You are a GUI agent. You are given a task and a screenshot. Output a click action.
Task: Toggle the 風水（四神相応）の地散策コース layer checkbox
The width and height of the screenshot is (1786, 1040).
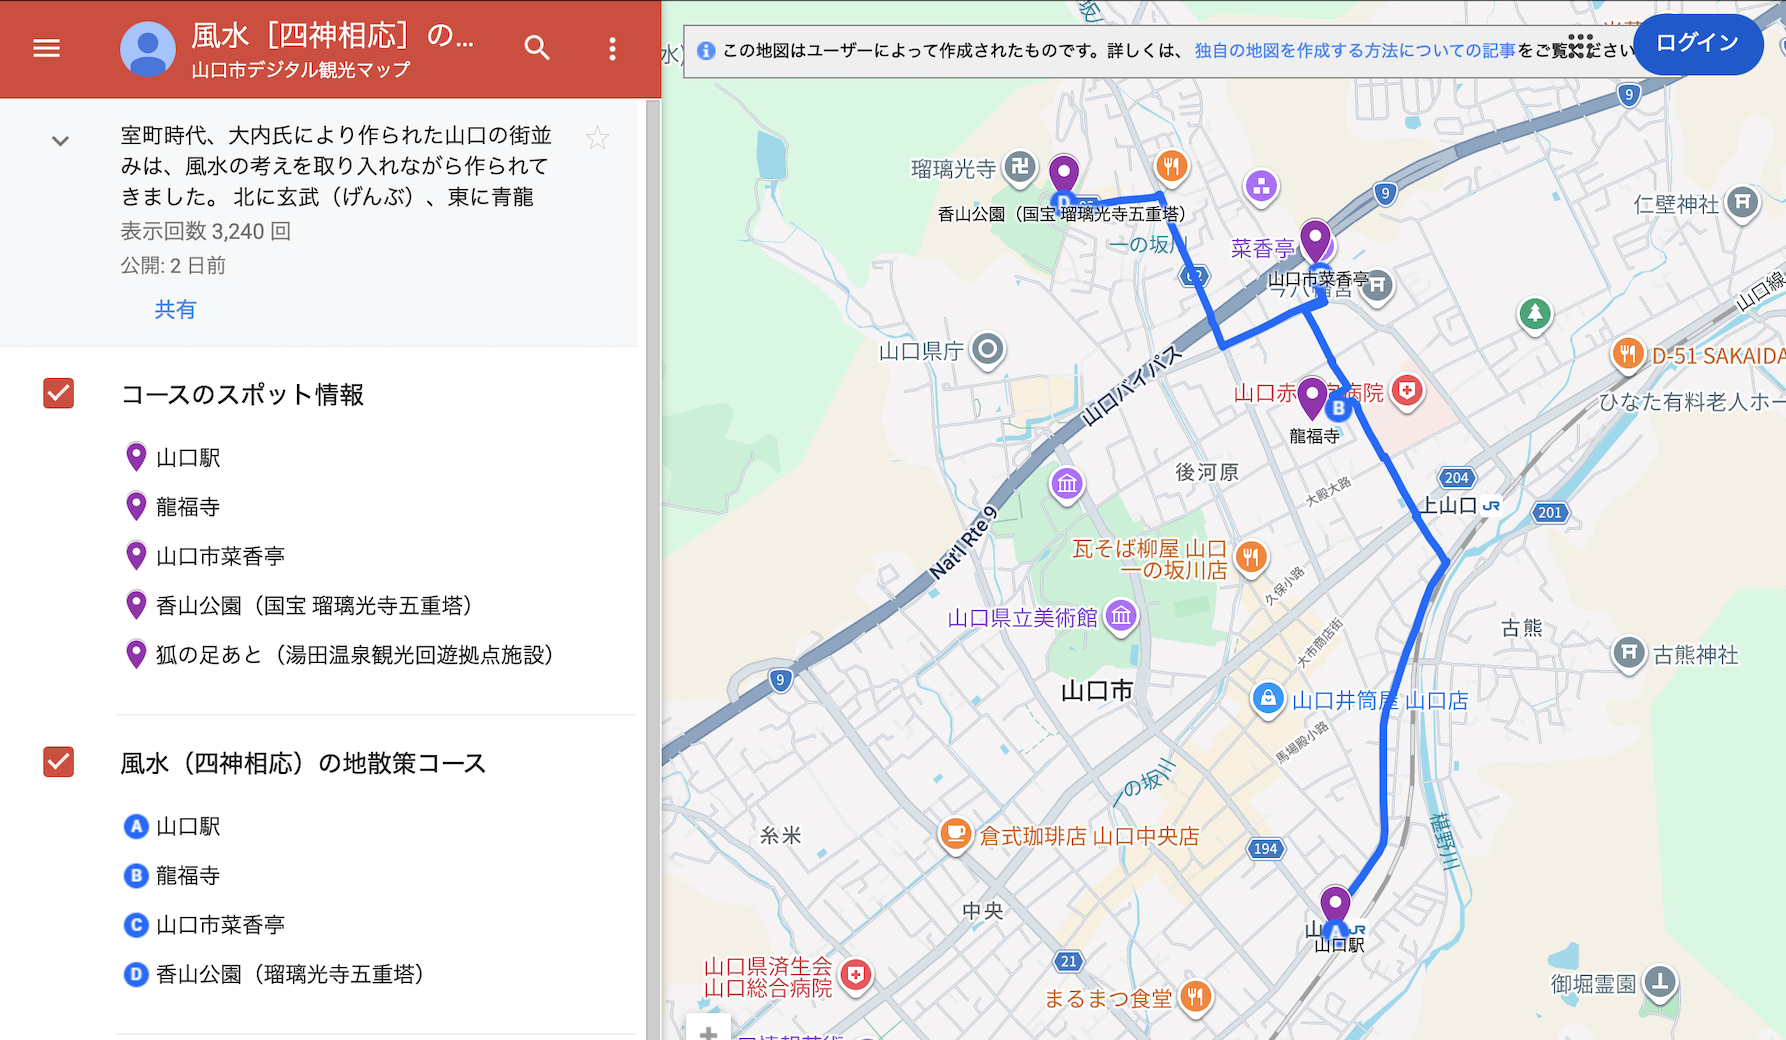point(59,762)
